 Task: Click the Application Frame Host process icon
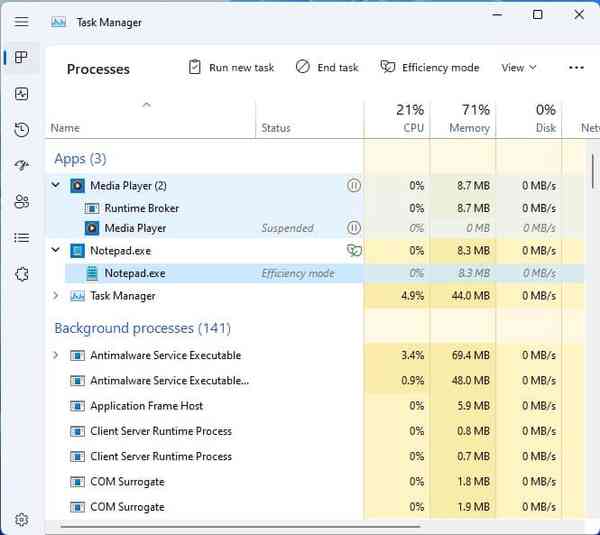coord(77,406)
